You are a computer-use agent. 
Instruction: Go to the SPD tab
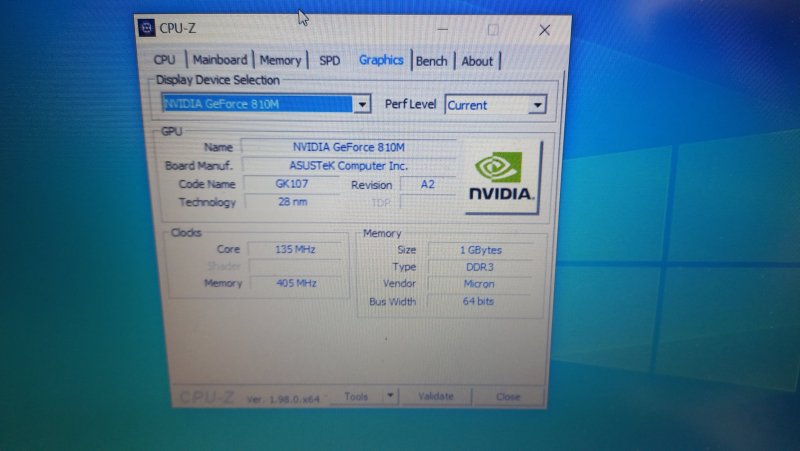coord(329,60)
